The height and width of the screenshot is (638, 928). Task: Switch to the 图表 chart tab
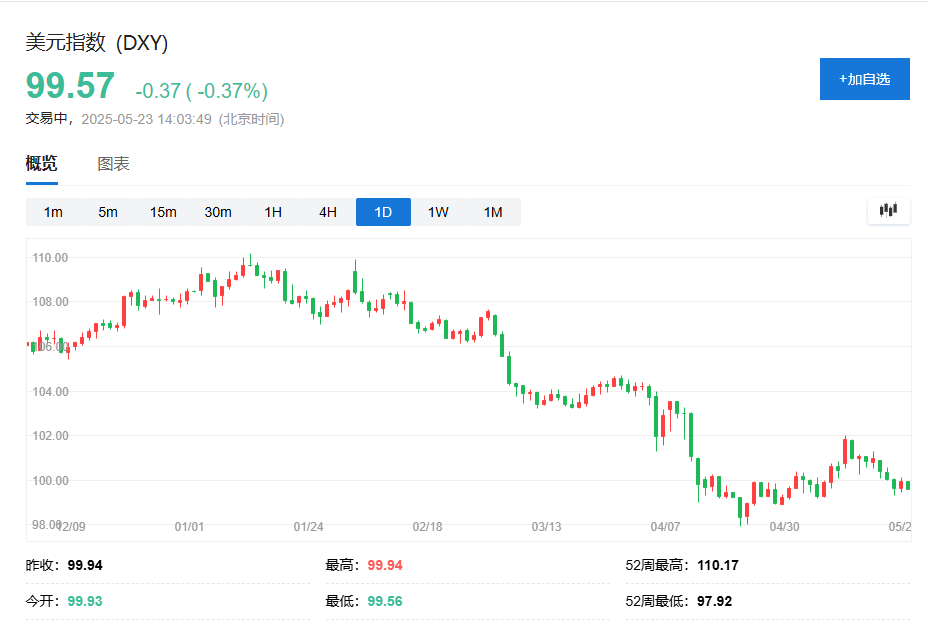point(114,164)
